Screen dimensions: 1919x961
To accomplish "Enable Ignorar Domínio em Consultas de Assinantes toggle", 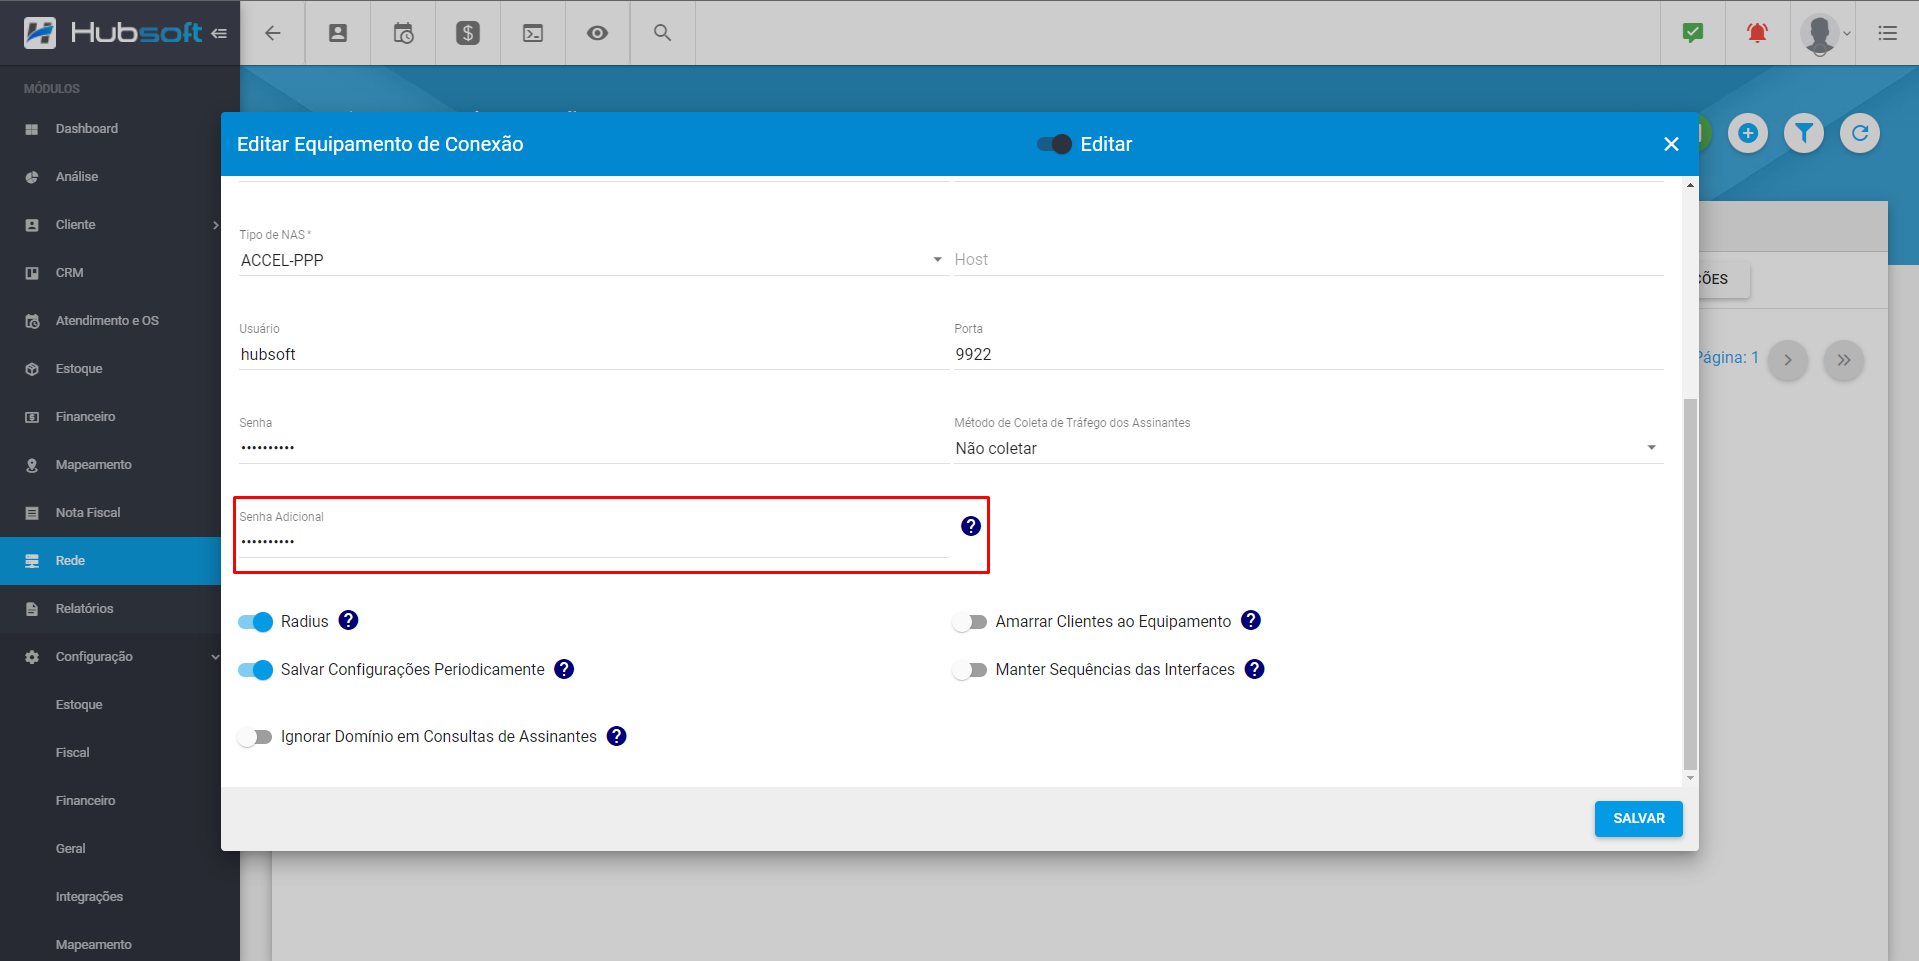I will point(255,737).
